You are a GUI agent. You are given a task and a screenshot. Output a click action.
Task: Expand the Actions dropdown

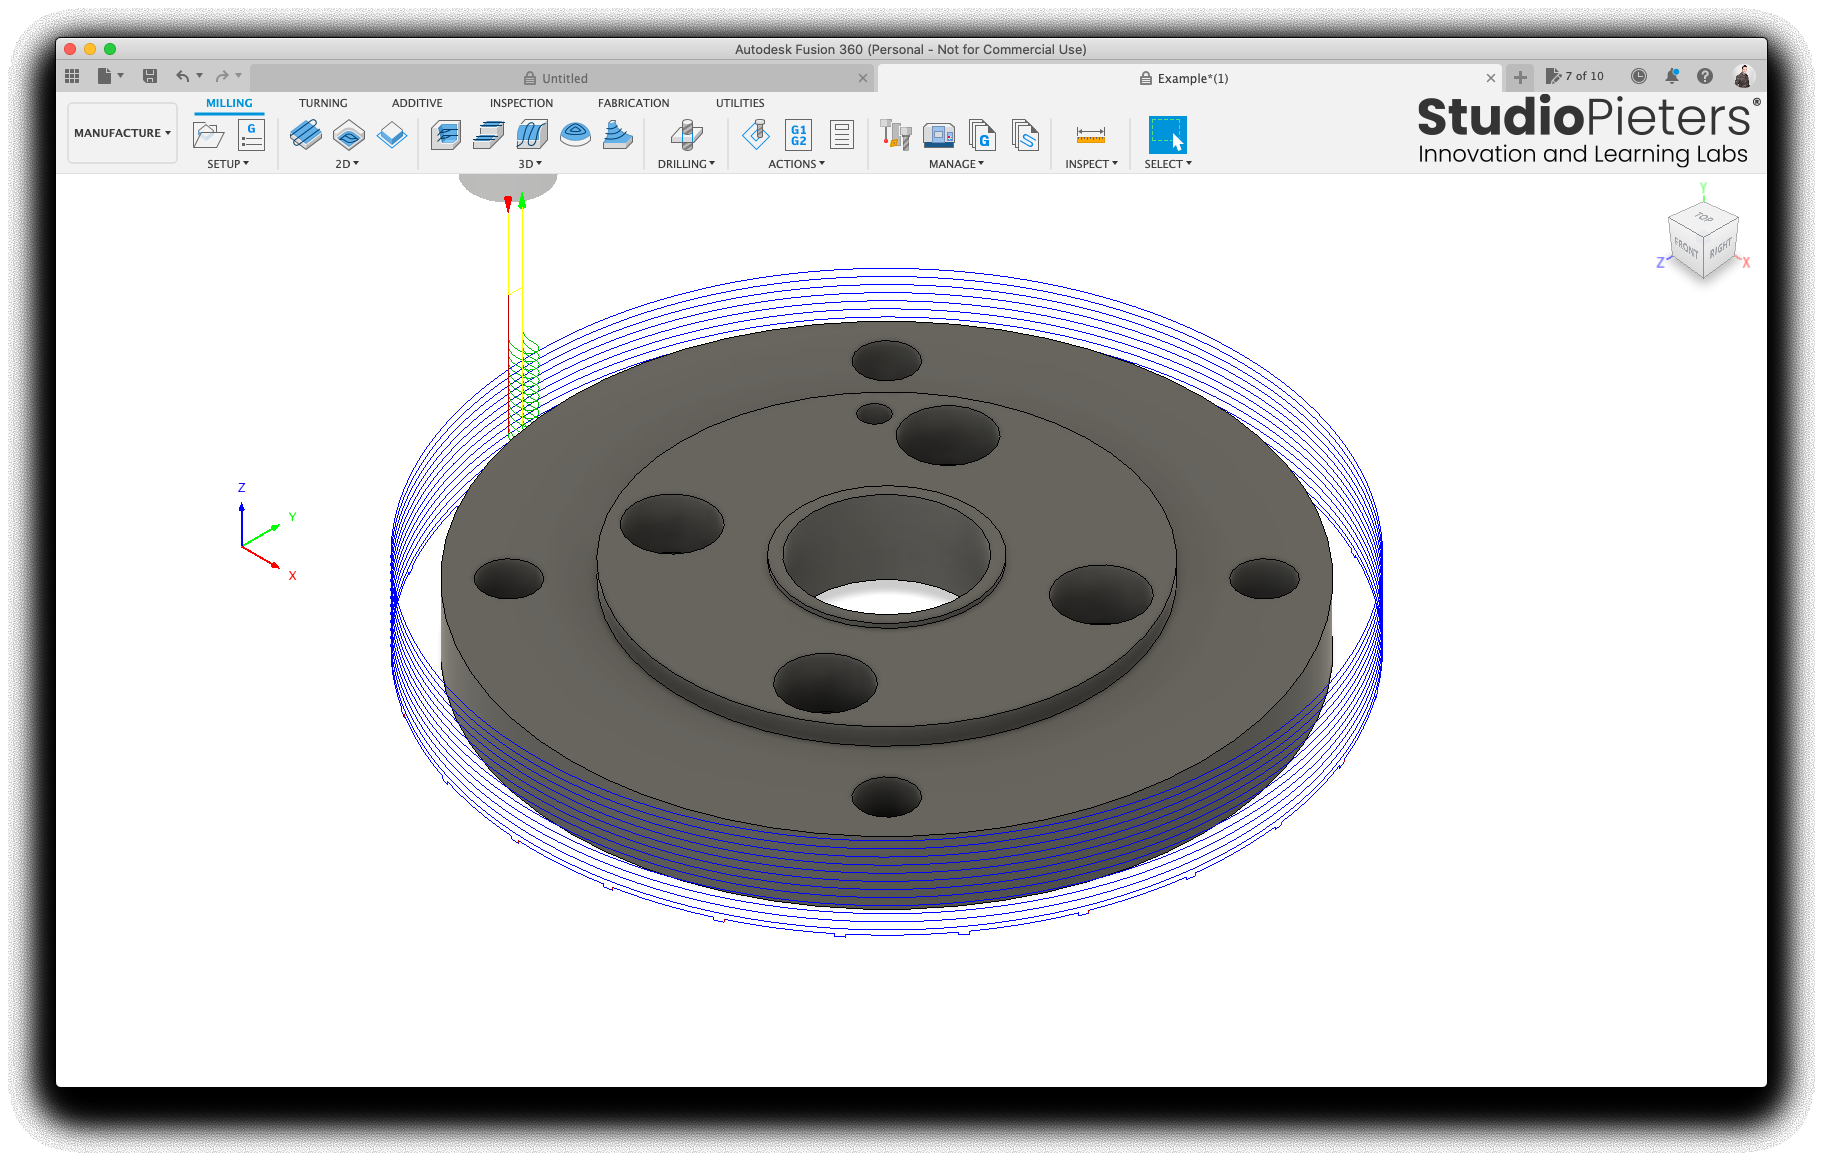click(x=797, y=163)
